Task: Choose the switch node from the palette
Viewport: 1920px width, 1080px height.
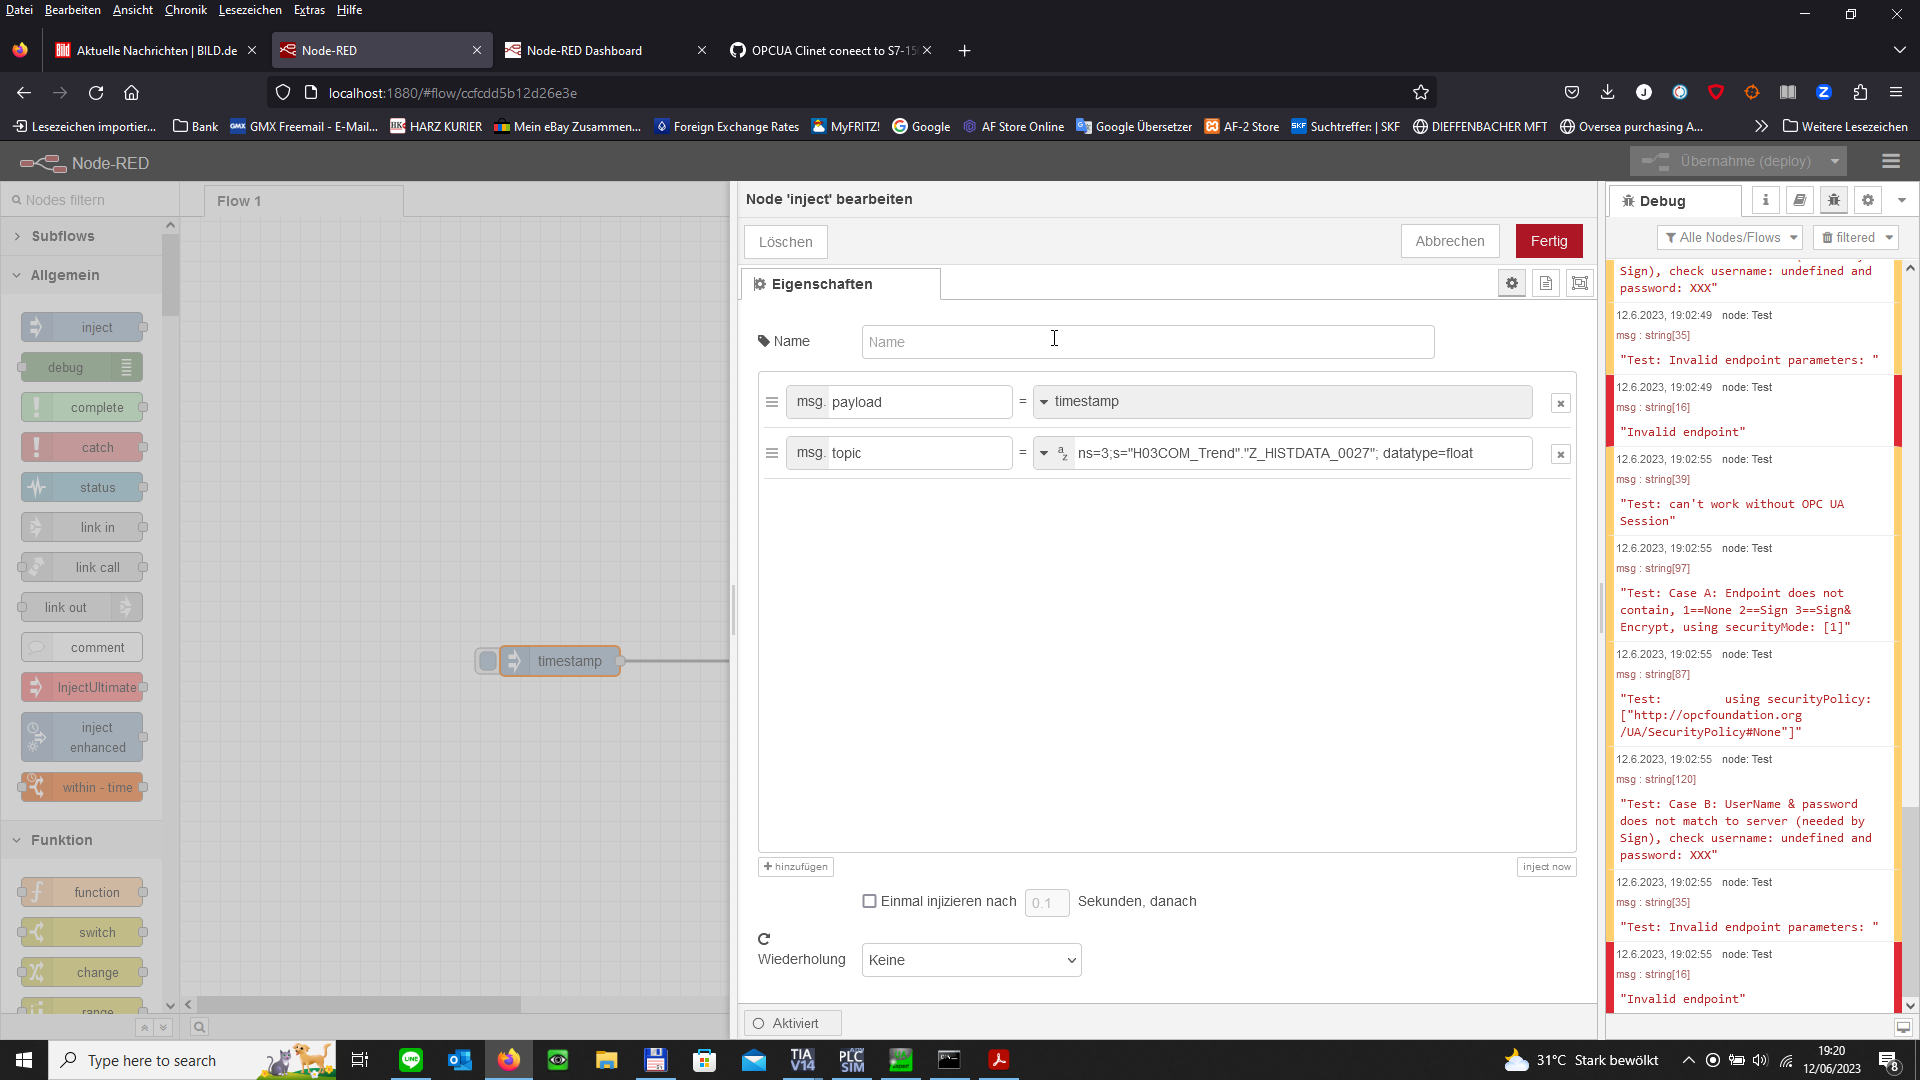Action: [83, 931]
